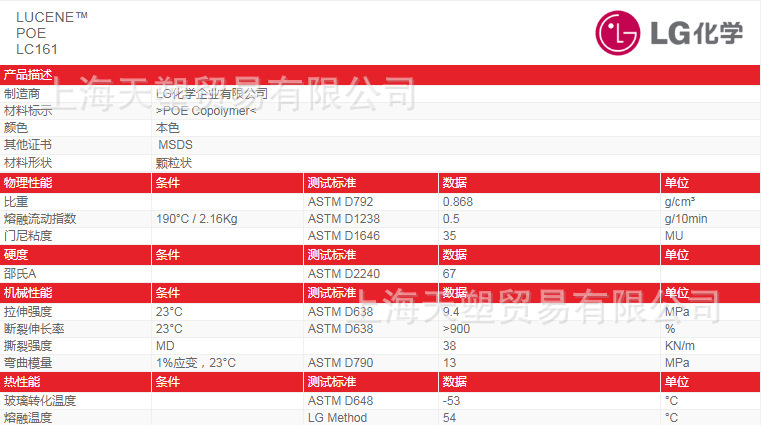
Task: Click the 熔融温度 row label
Action: 28,417
